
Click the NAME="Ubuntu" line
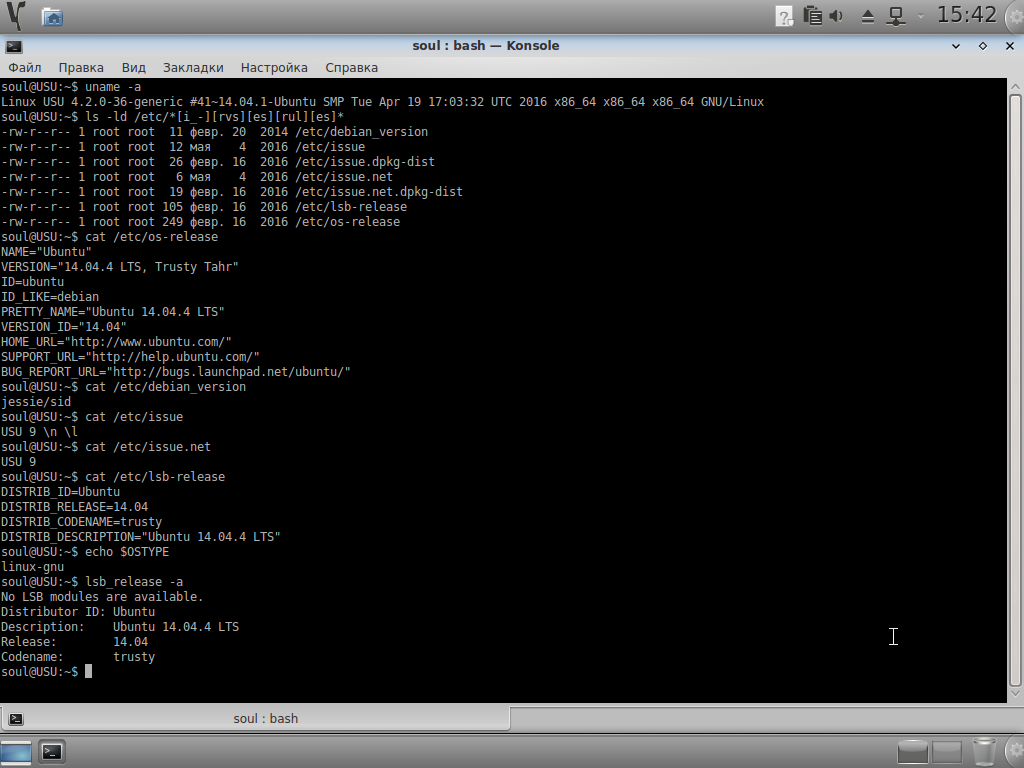(x=46, y=252)
